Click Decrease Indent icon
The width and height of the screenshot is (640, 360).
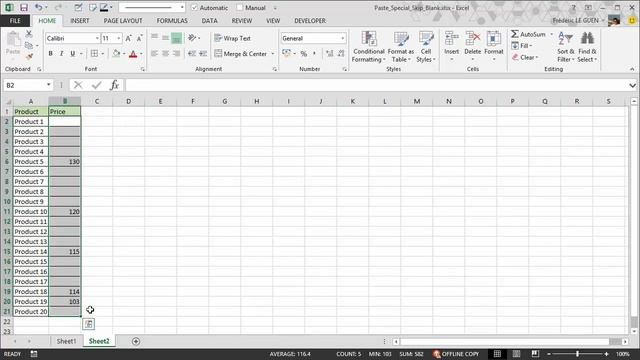192,53
